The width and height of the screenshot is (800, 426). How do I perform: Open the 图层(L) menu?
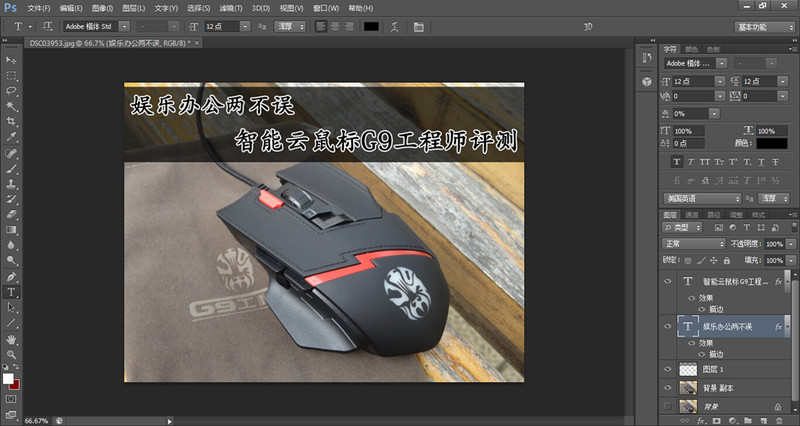click(134, 8)
